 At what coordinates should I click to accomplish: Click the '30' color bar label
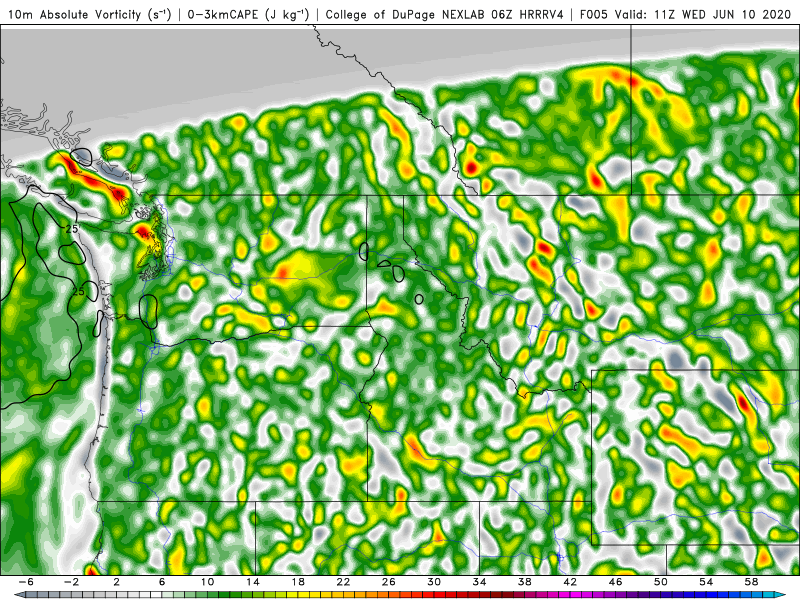434,582
